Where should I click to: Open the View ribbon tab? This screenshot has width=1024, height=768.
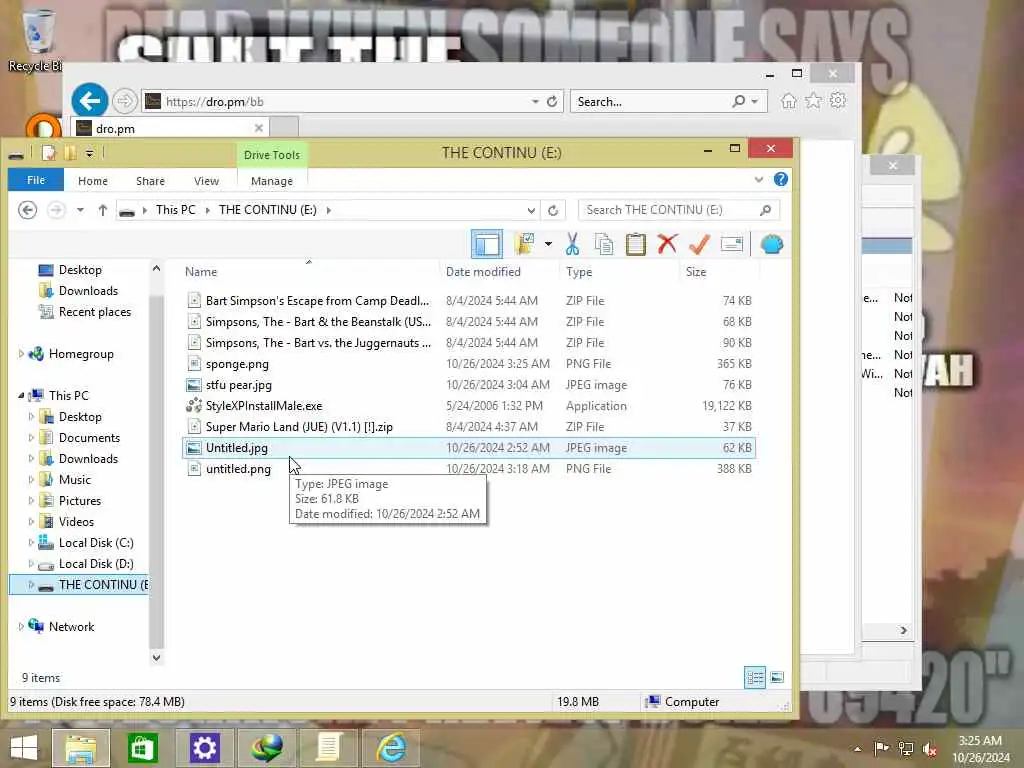(206, 181)
